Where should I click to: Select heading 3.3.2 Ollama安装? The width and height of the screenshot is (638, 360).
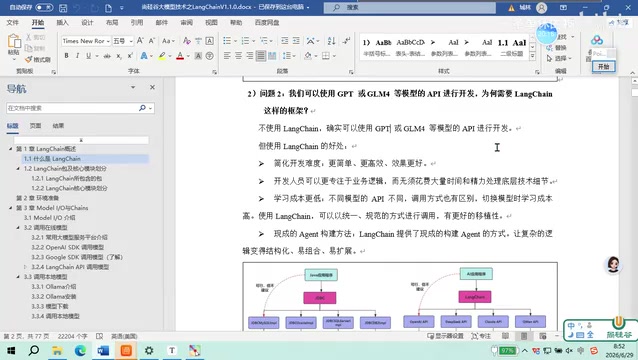tap(54, 297)
